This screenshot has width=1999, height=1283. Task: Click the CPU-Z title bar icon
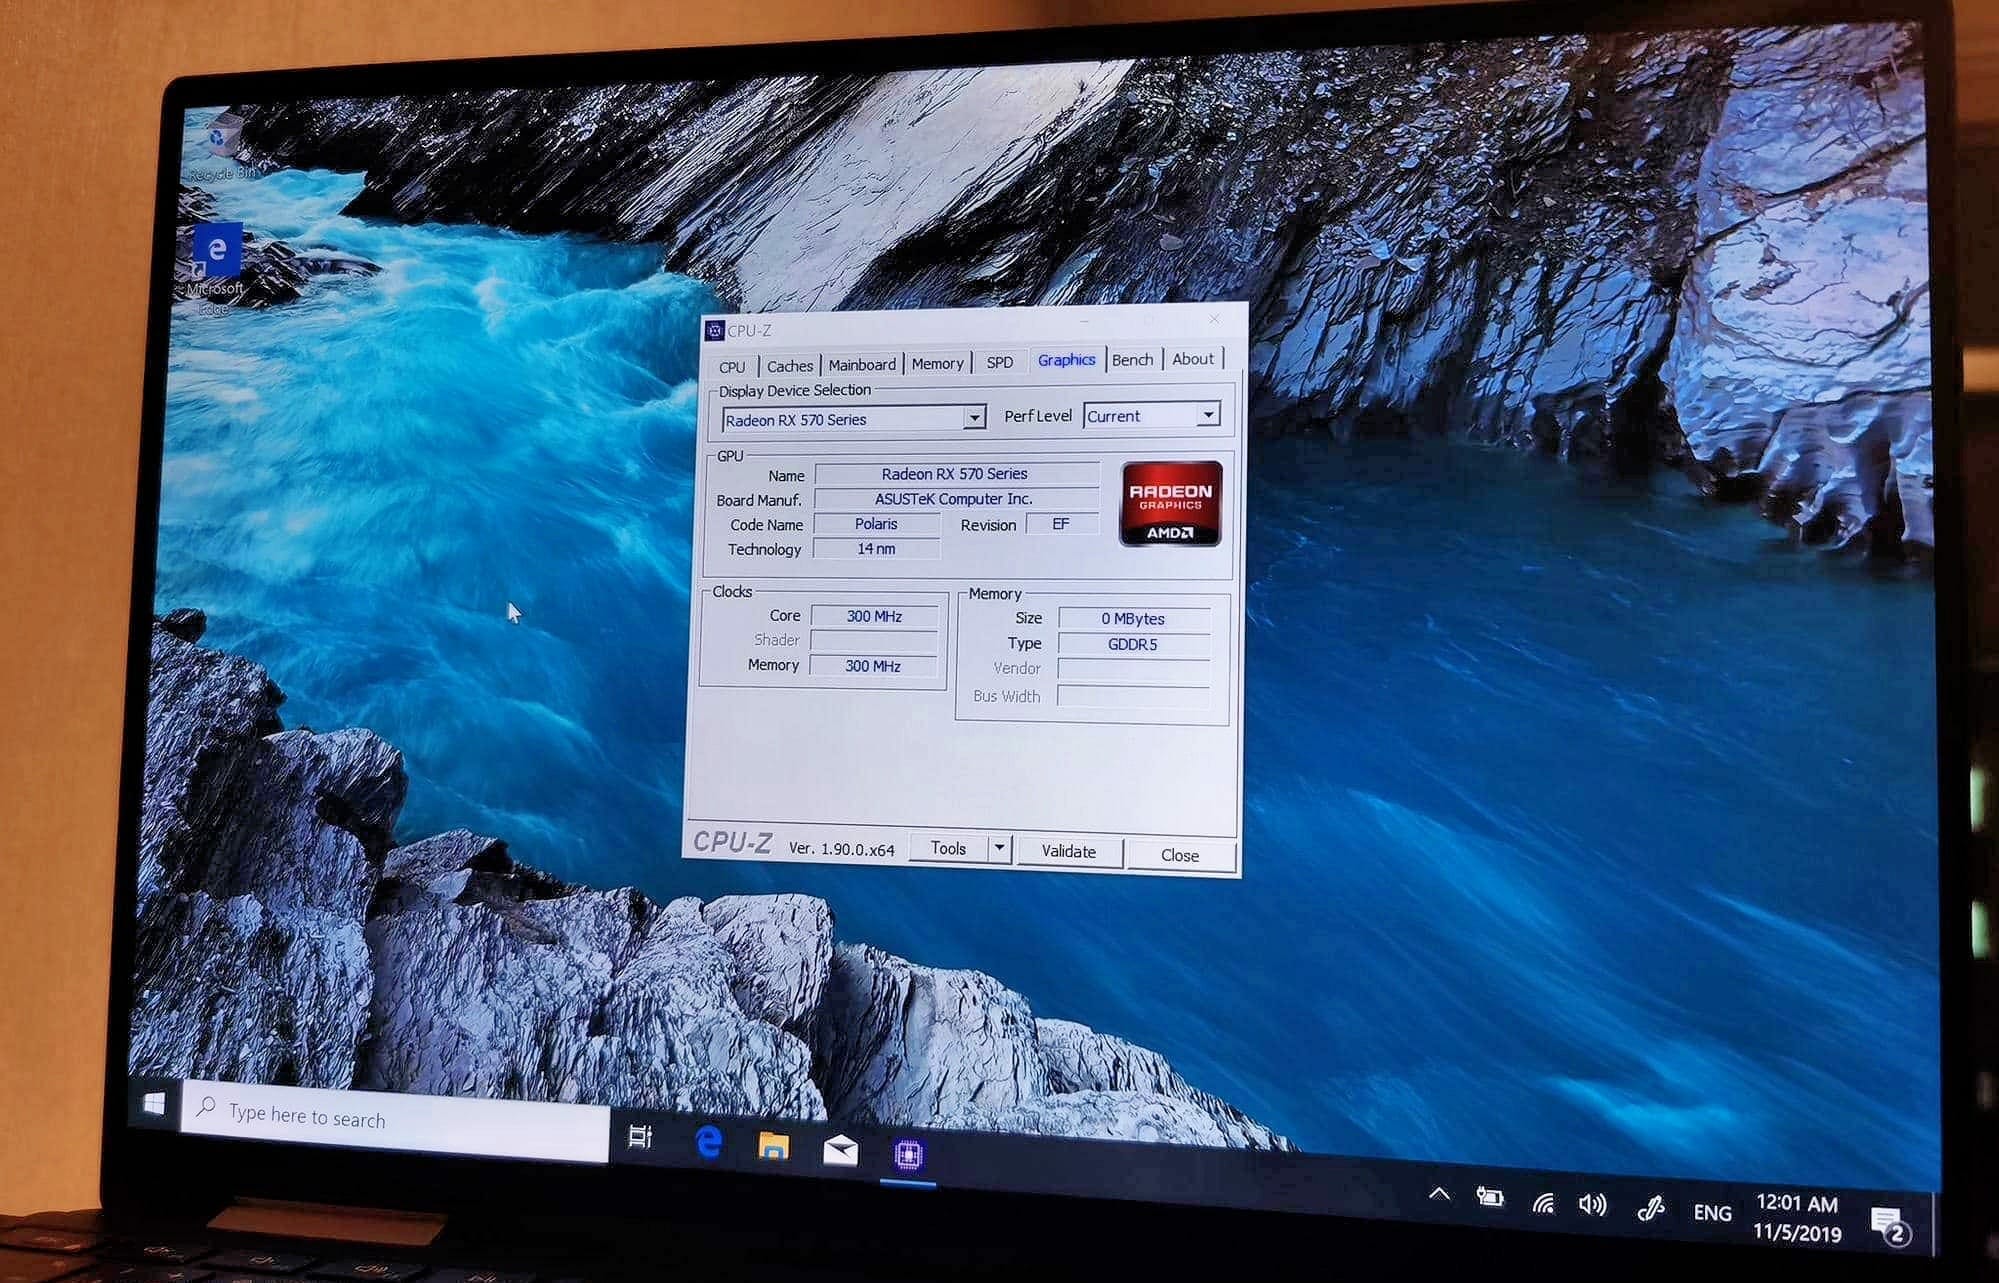point(714,331)
